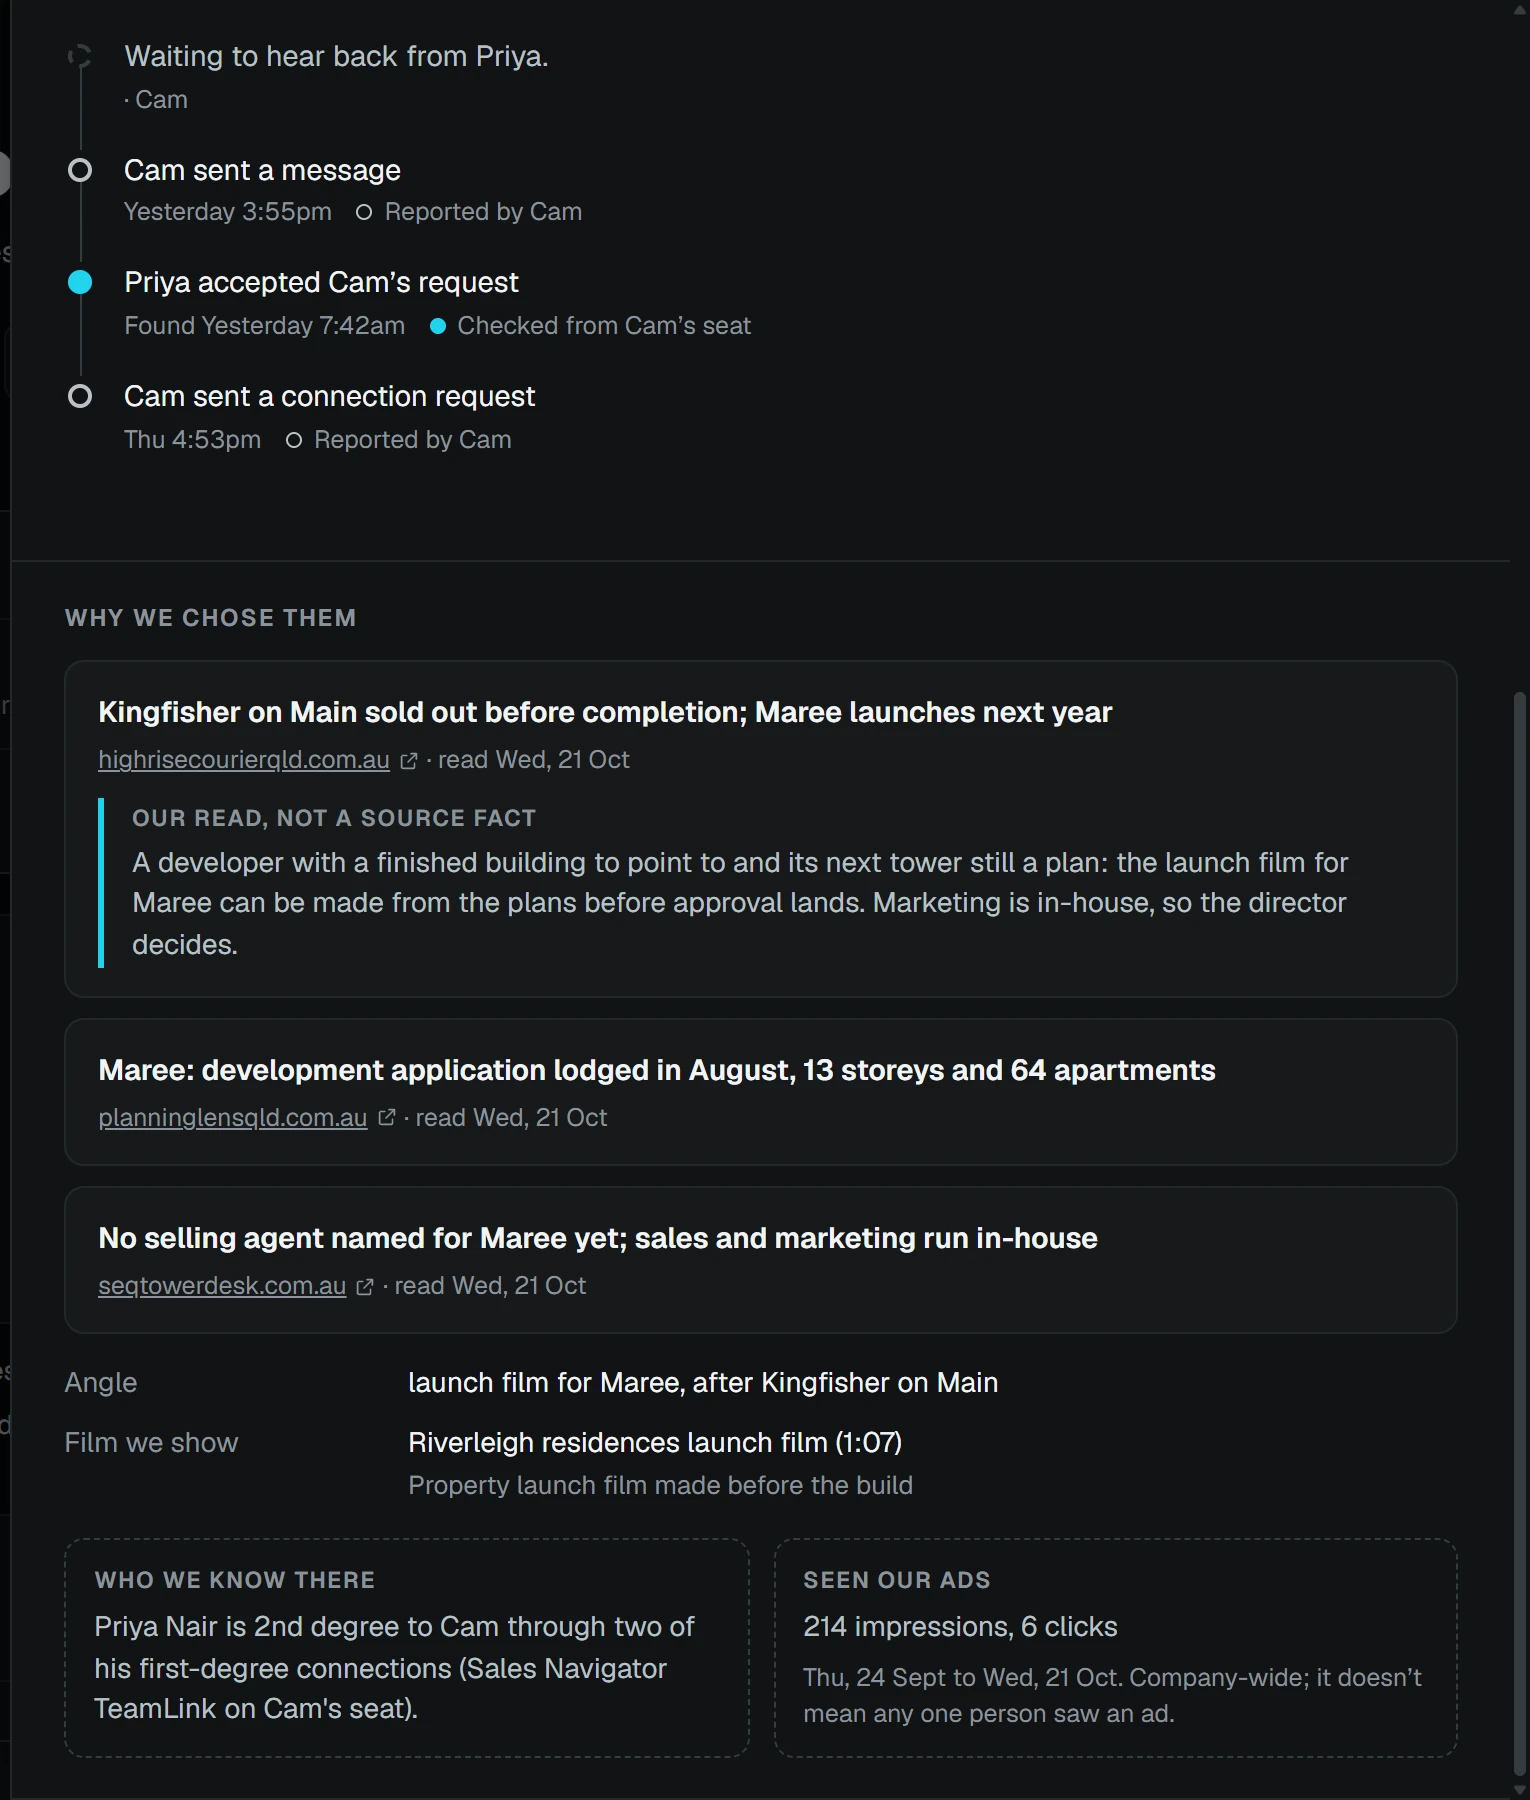Click the Seen Our Ads stats box
1530x1800 pixels.
1116,1648
